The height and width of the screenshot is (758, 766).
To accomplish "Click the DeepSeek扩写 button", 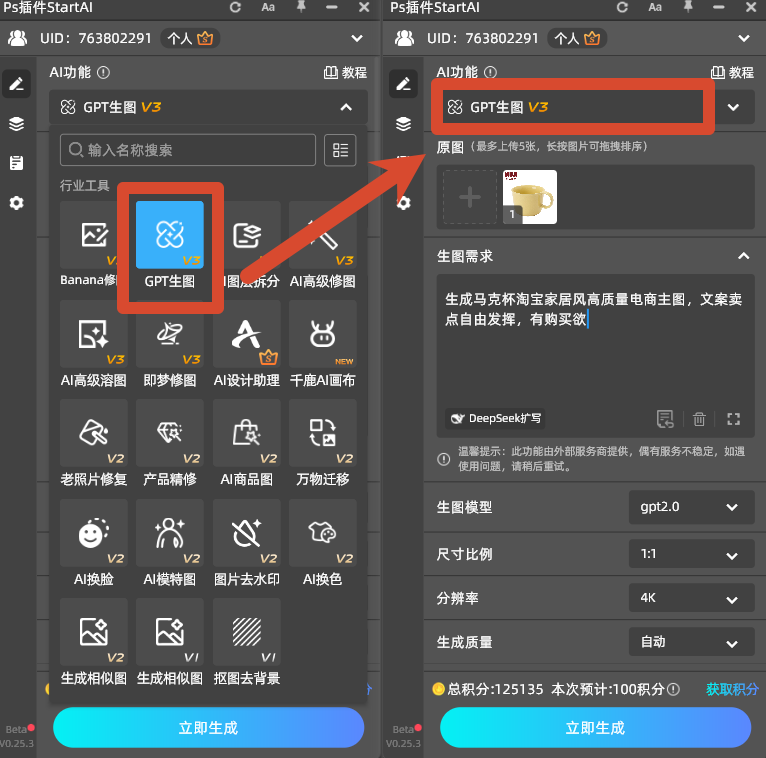I will [x=495, y=419].
